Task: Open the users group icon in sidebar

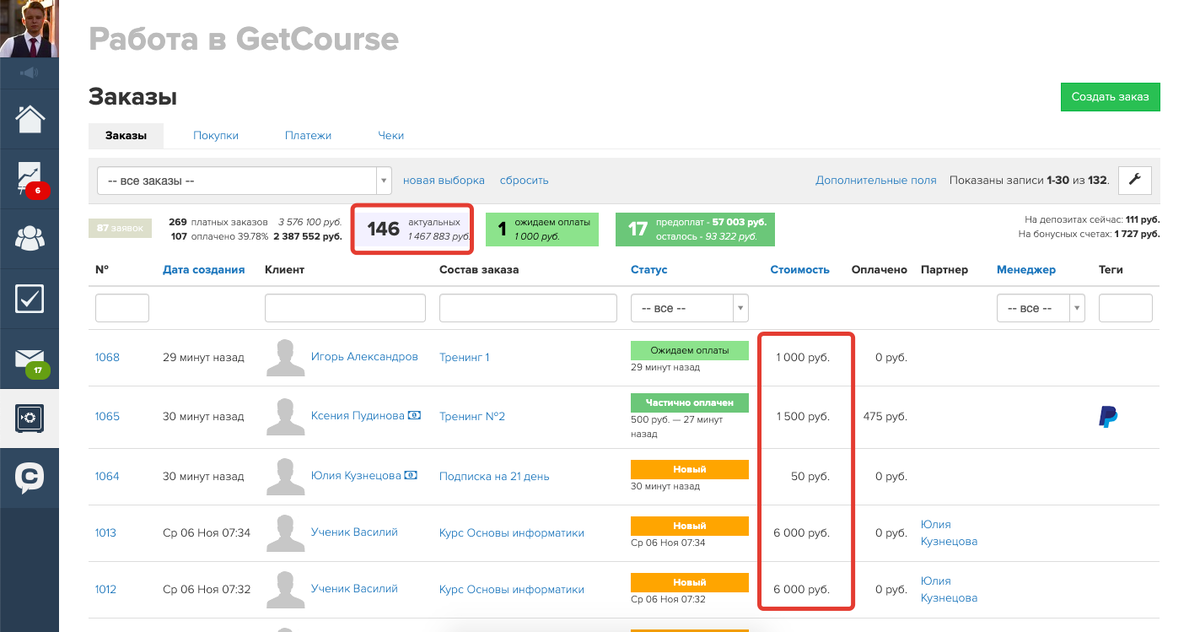Action: point(29,238)
